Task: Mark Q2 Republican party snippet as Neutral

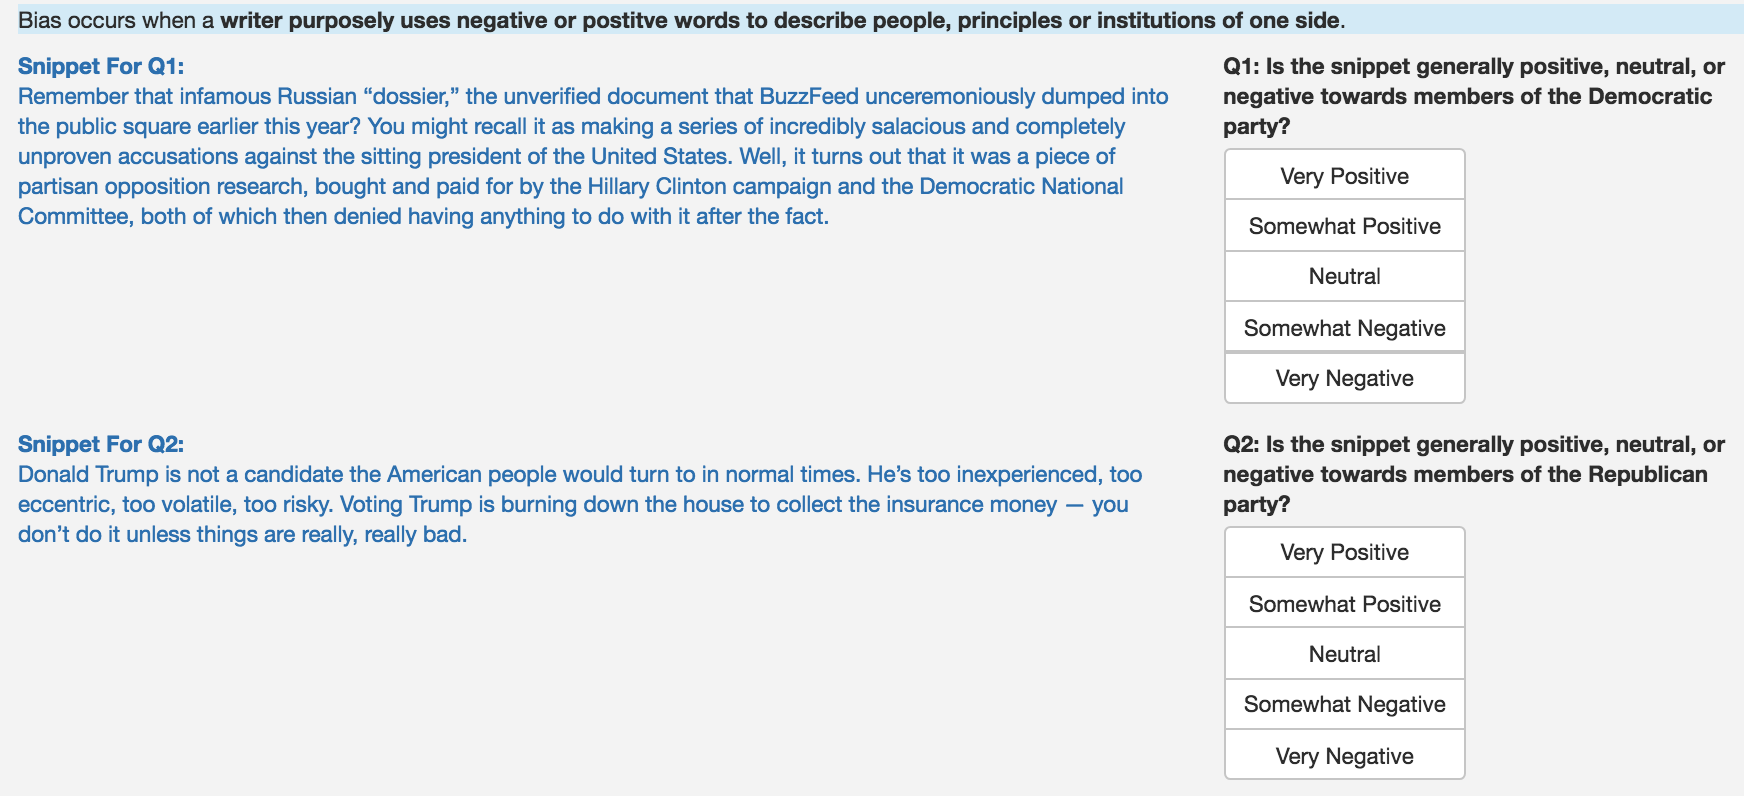Action: point(1344,654)
